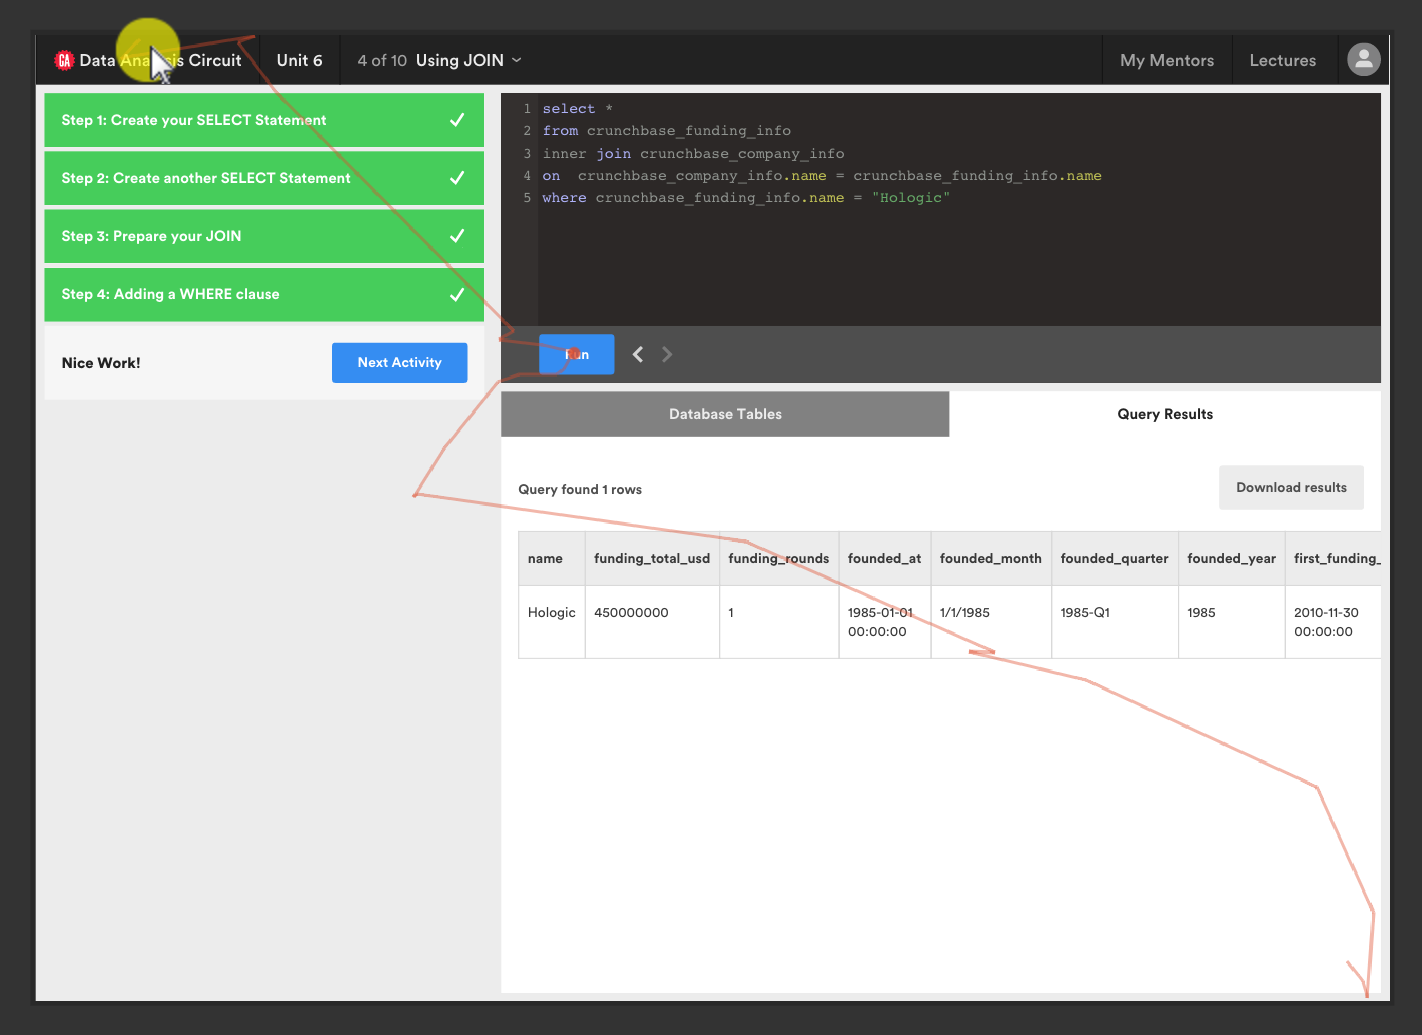Select the Query Results tab
Image resolution: width=1422 pixels, height=1035 pixels.
pos(1165,414)
